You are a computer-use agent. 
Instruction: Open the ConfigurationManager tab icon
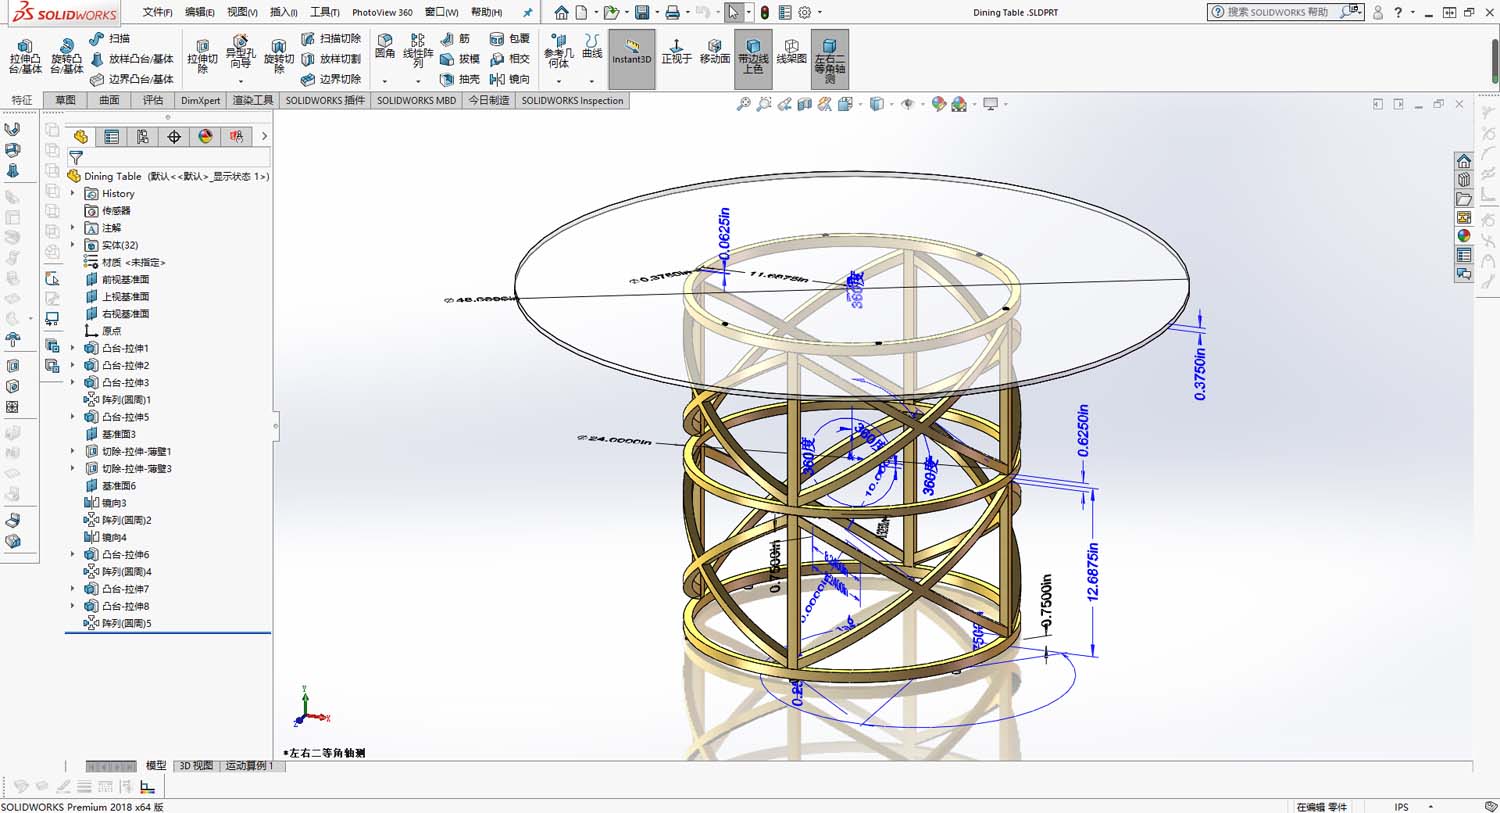click(x=142, y=137)
